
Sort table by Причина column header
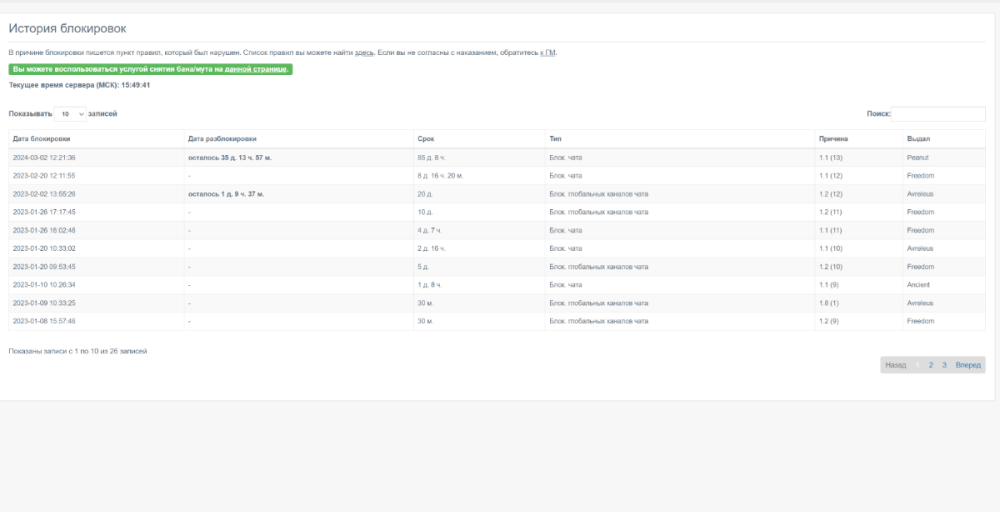click(833, 139)
